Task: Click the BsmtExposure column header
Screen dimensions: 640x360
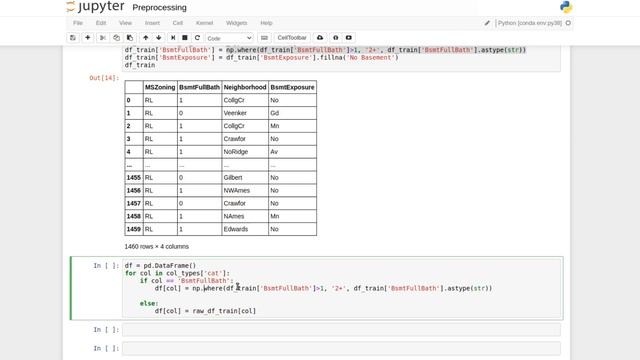Action: pos(292,87)
